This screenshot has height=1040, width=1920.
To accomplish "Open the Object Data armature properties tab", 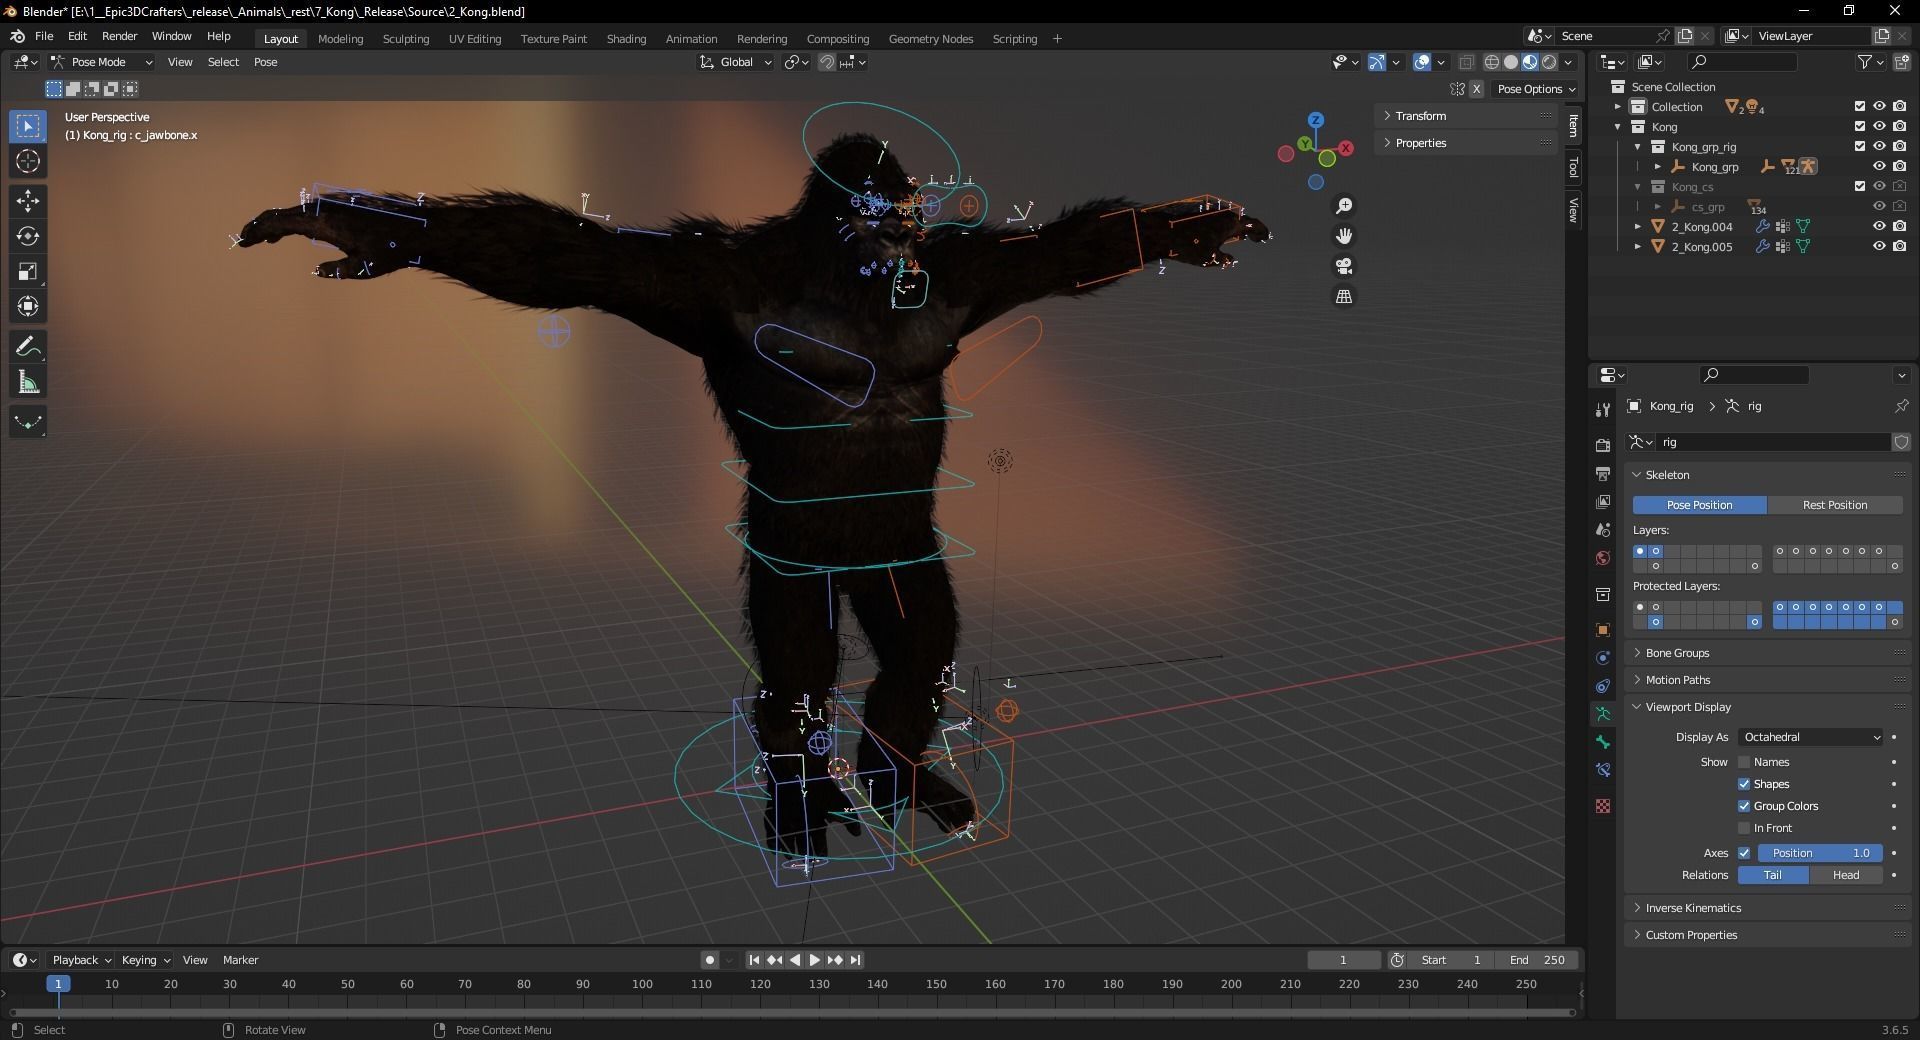I will [1603, 714].
